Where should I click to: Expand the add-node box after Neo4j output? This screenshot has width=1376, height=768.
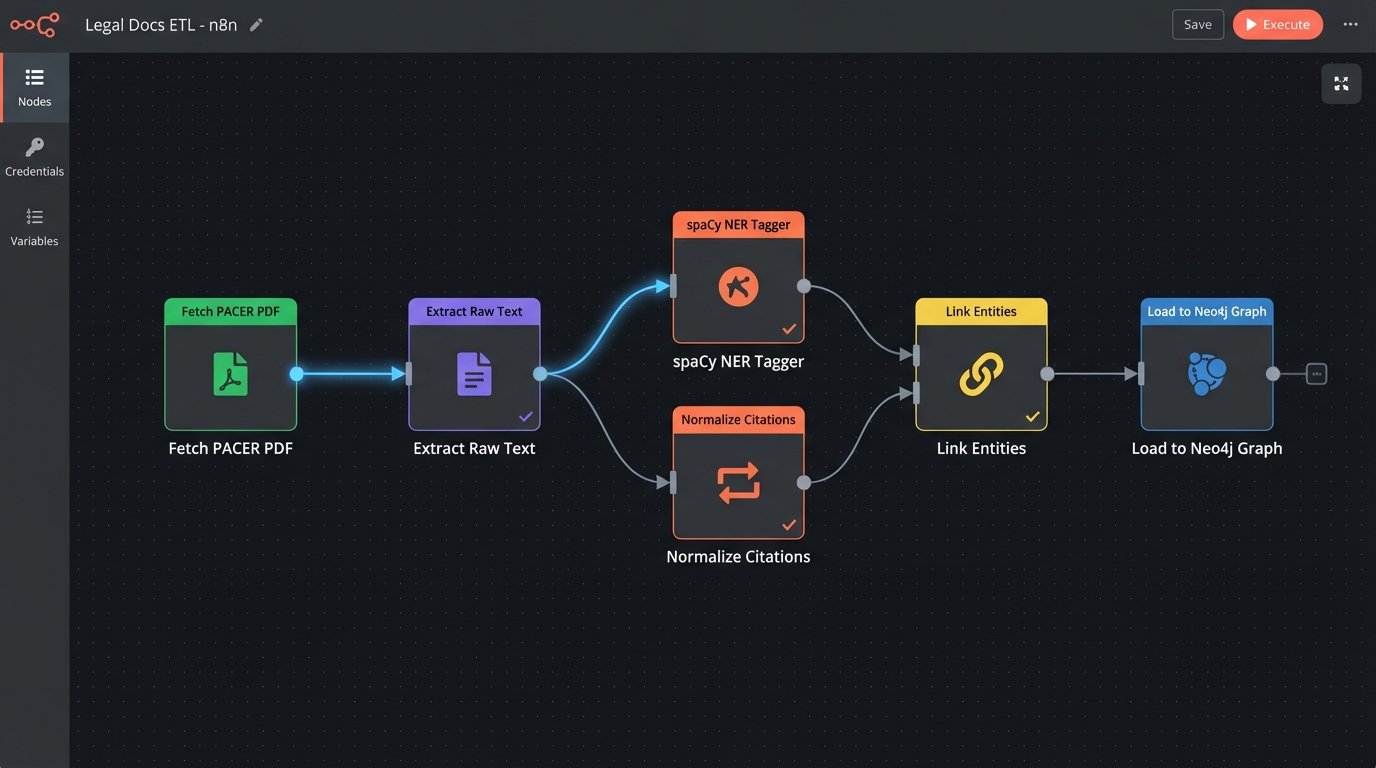(x=1317, y=374)
